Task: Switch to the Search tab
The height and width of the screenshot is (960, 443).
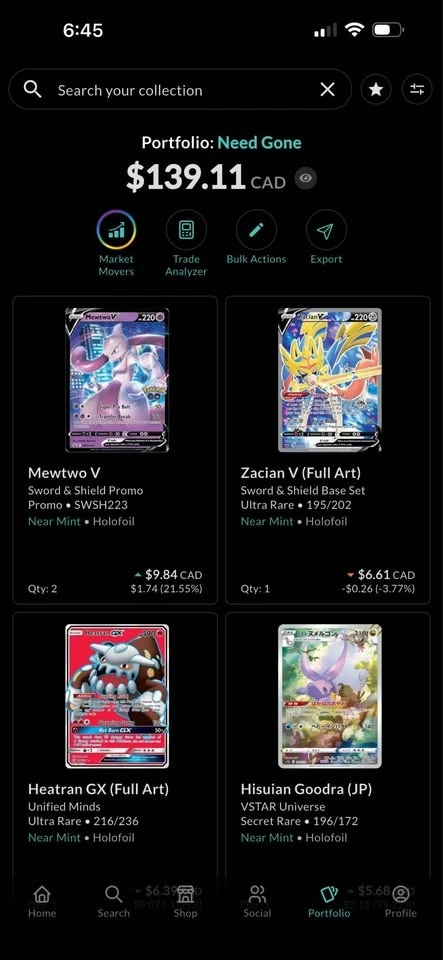Action: tap(113, 901)
